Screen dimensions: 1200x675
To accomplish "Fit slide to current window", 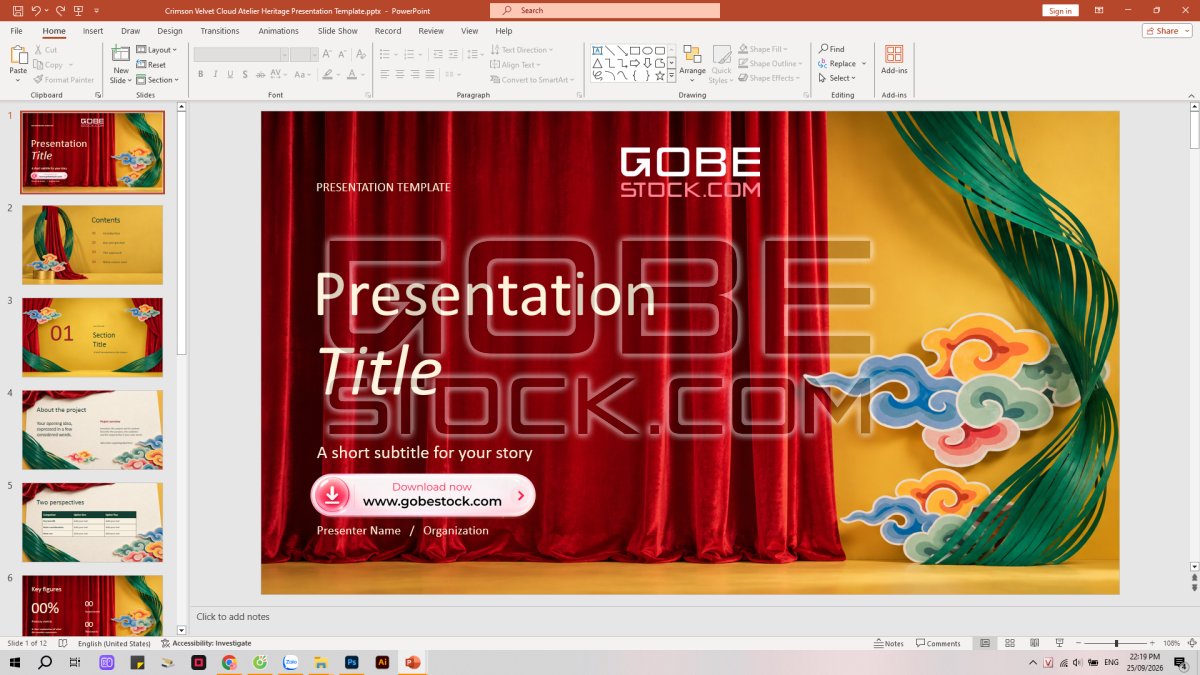I will coord(1191,643).
